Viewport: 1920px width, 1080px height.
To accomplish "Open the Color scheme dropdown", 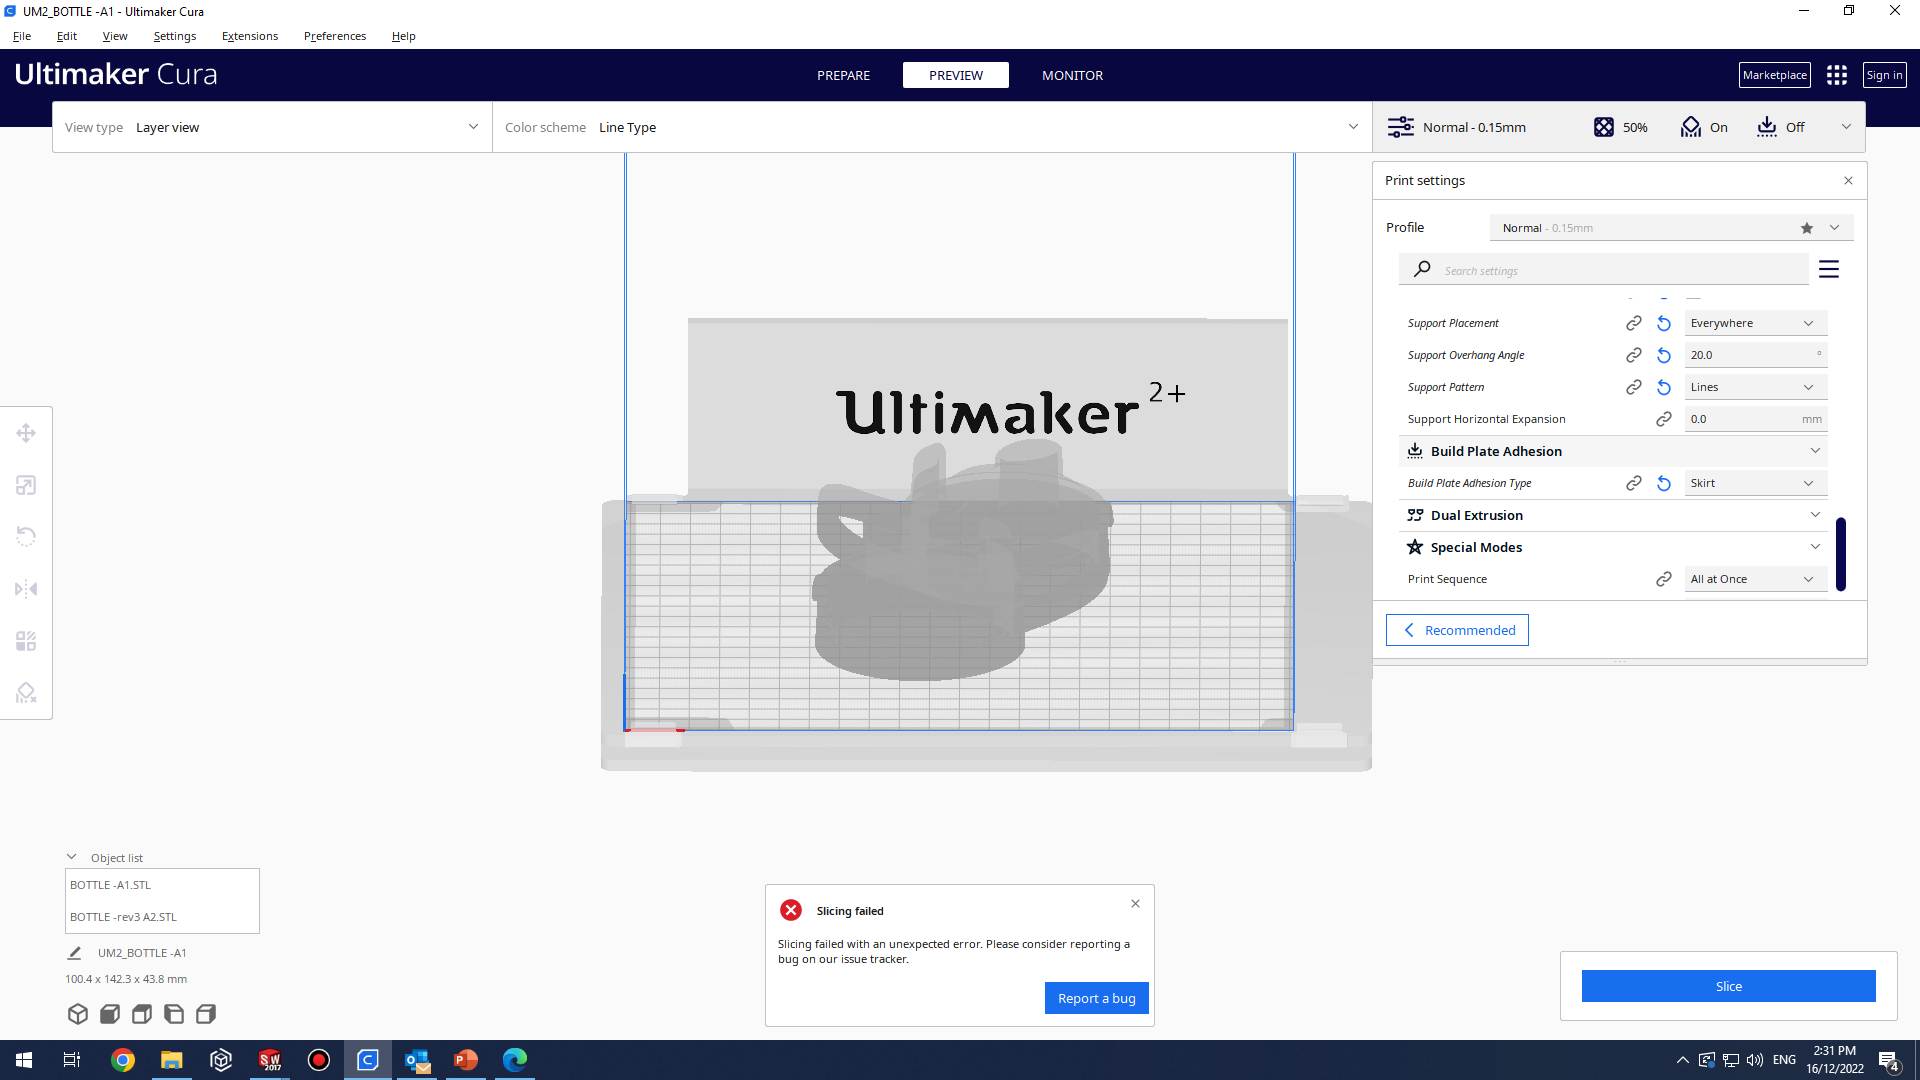I will [932, 127].
